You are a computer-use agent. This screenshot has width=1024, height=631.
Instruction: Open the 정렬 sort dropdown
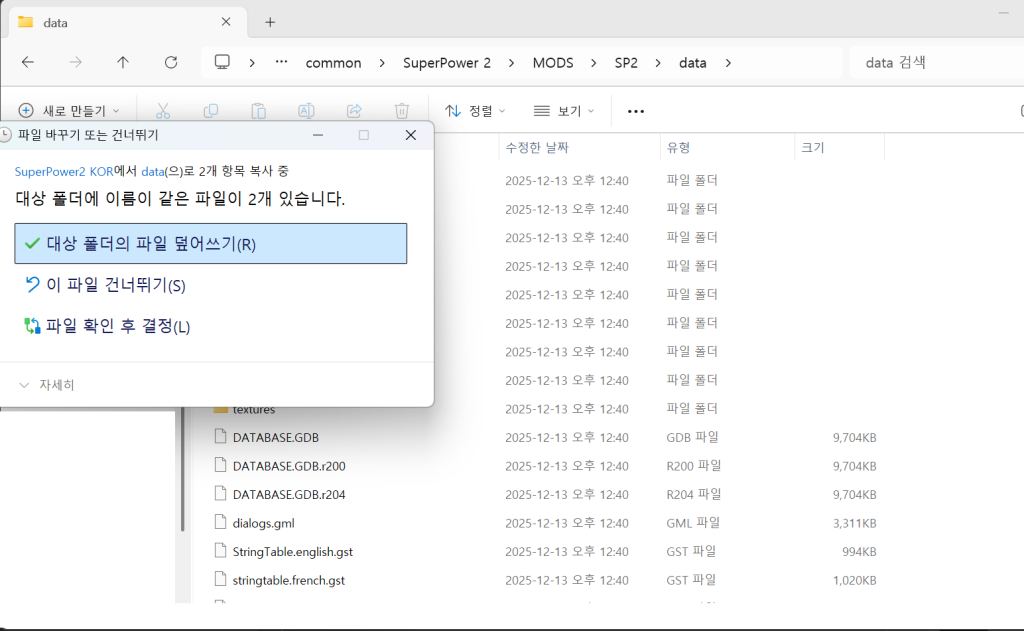coord(475,111)
